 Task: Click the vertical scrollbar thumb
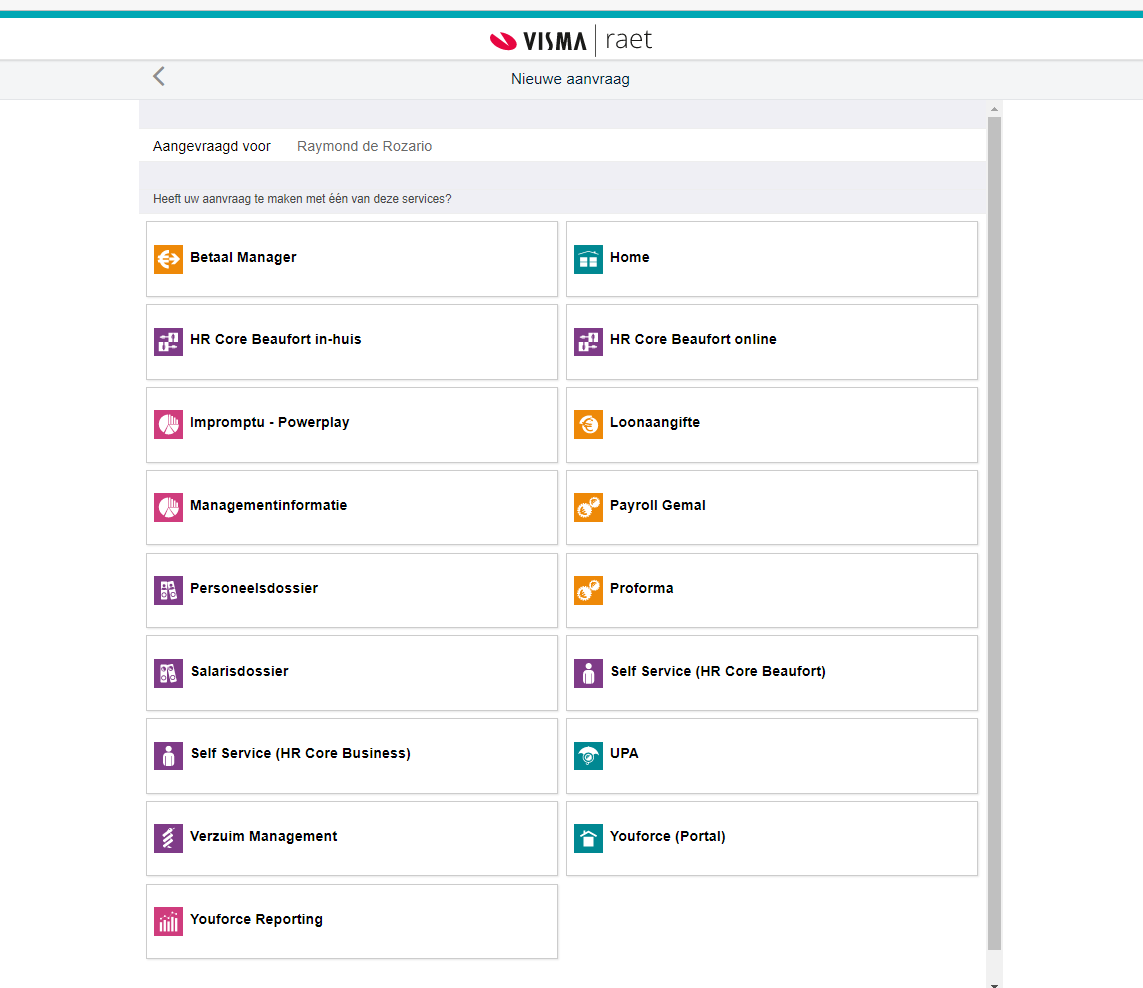coord(994,533)
